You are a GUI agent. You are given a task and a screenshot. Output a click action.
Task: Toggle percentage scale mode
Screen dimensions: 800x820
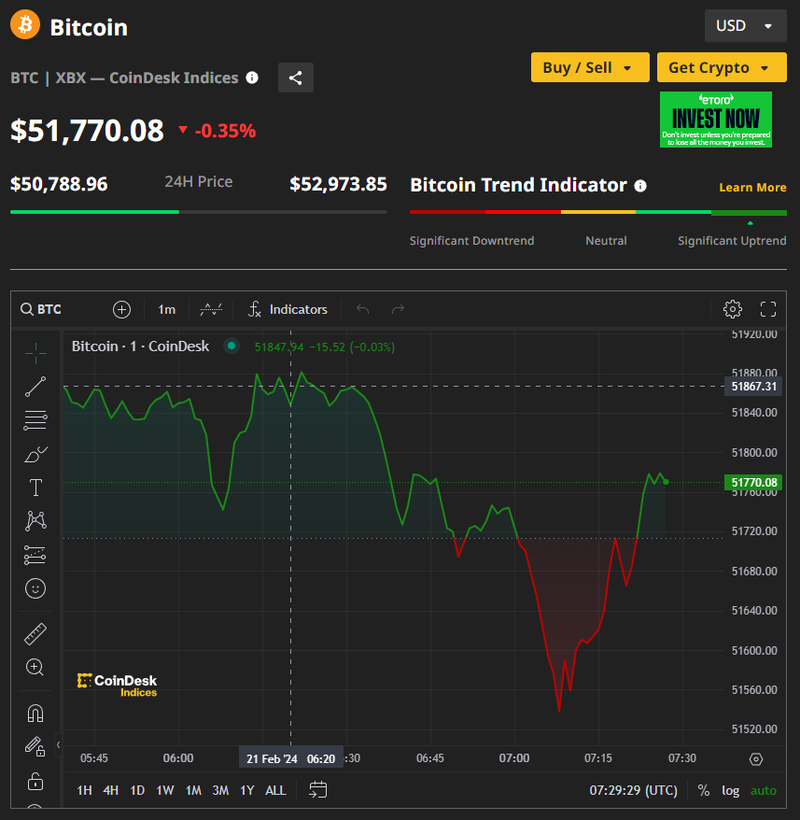[x=704, y=790]
